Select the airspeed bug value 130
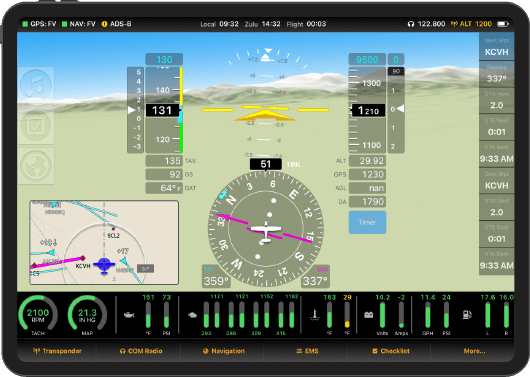Viewport: 530px width, 377px height. 164,60
